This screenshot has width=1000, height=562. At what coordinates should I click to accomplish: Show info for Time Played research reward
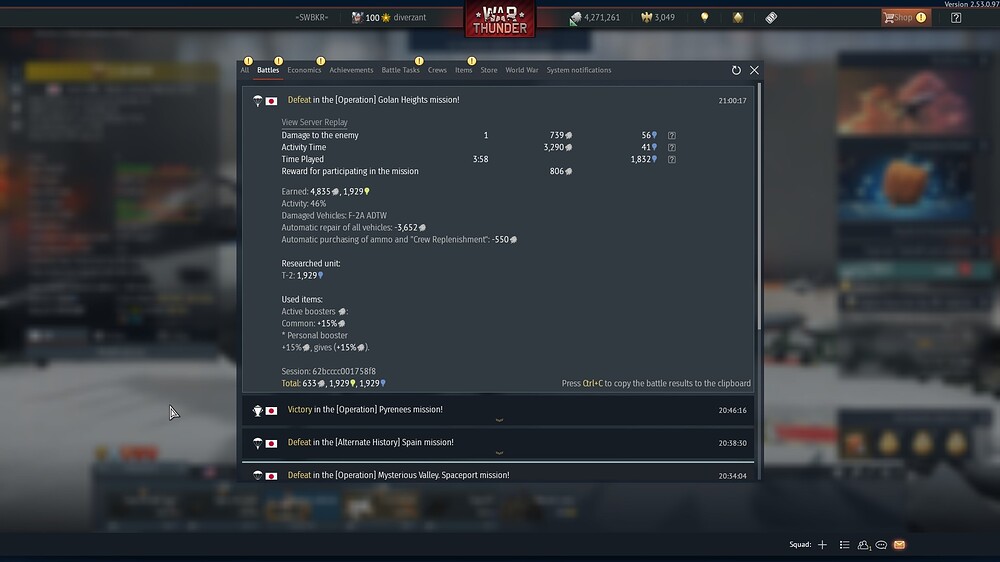(x=672, y=159)
